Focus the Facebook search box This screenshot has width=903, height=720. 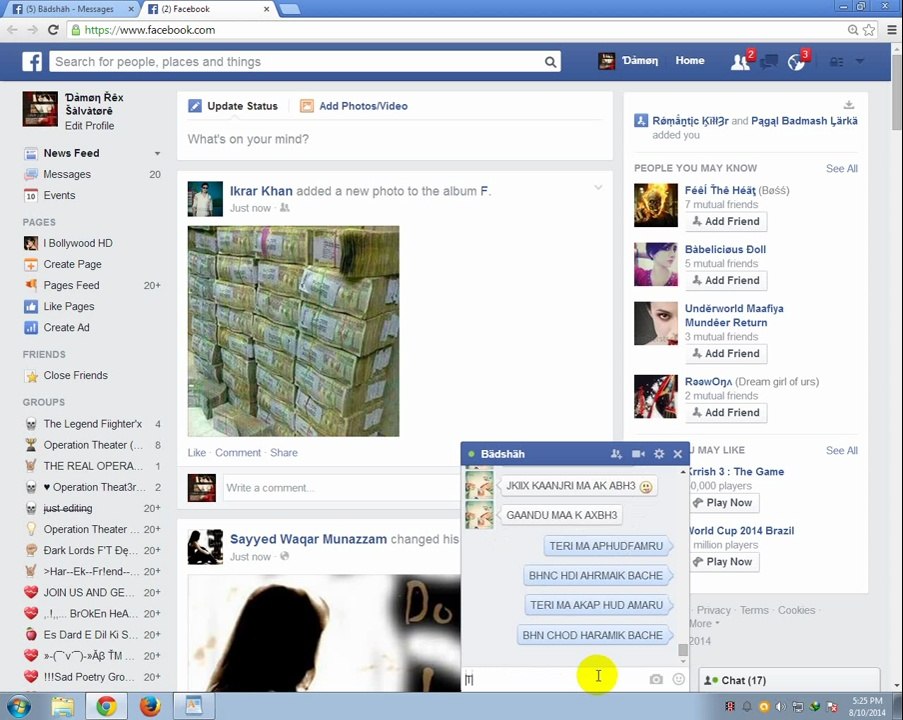point(297,62)
